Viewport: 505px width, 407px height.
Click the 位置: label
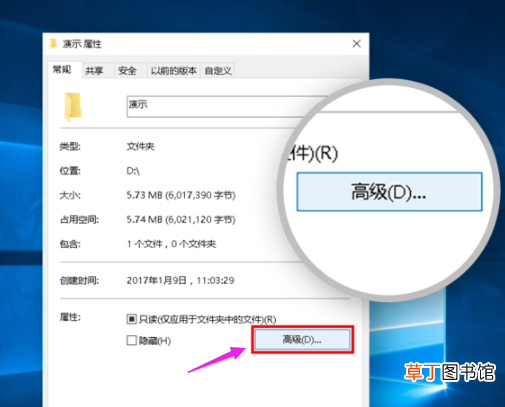click(x=70, y=171)
